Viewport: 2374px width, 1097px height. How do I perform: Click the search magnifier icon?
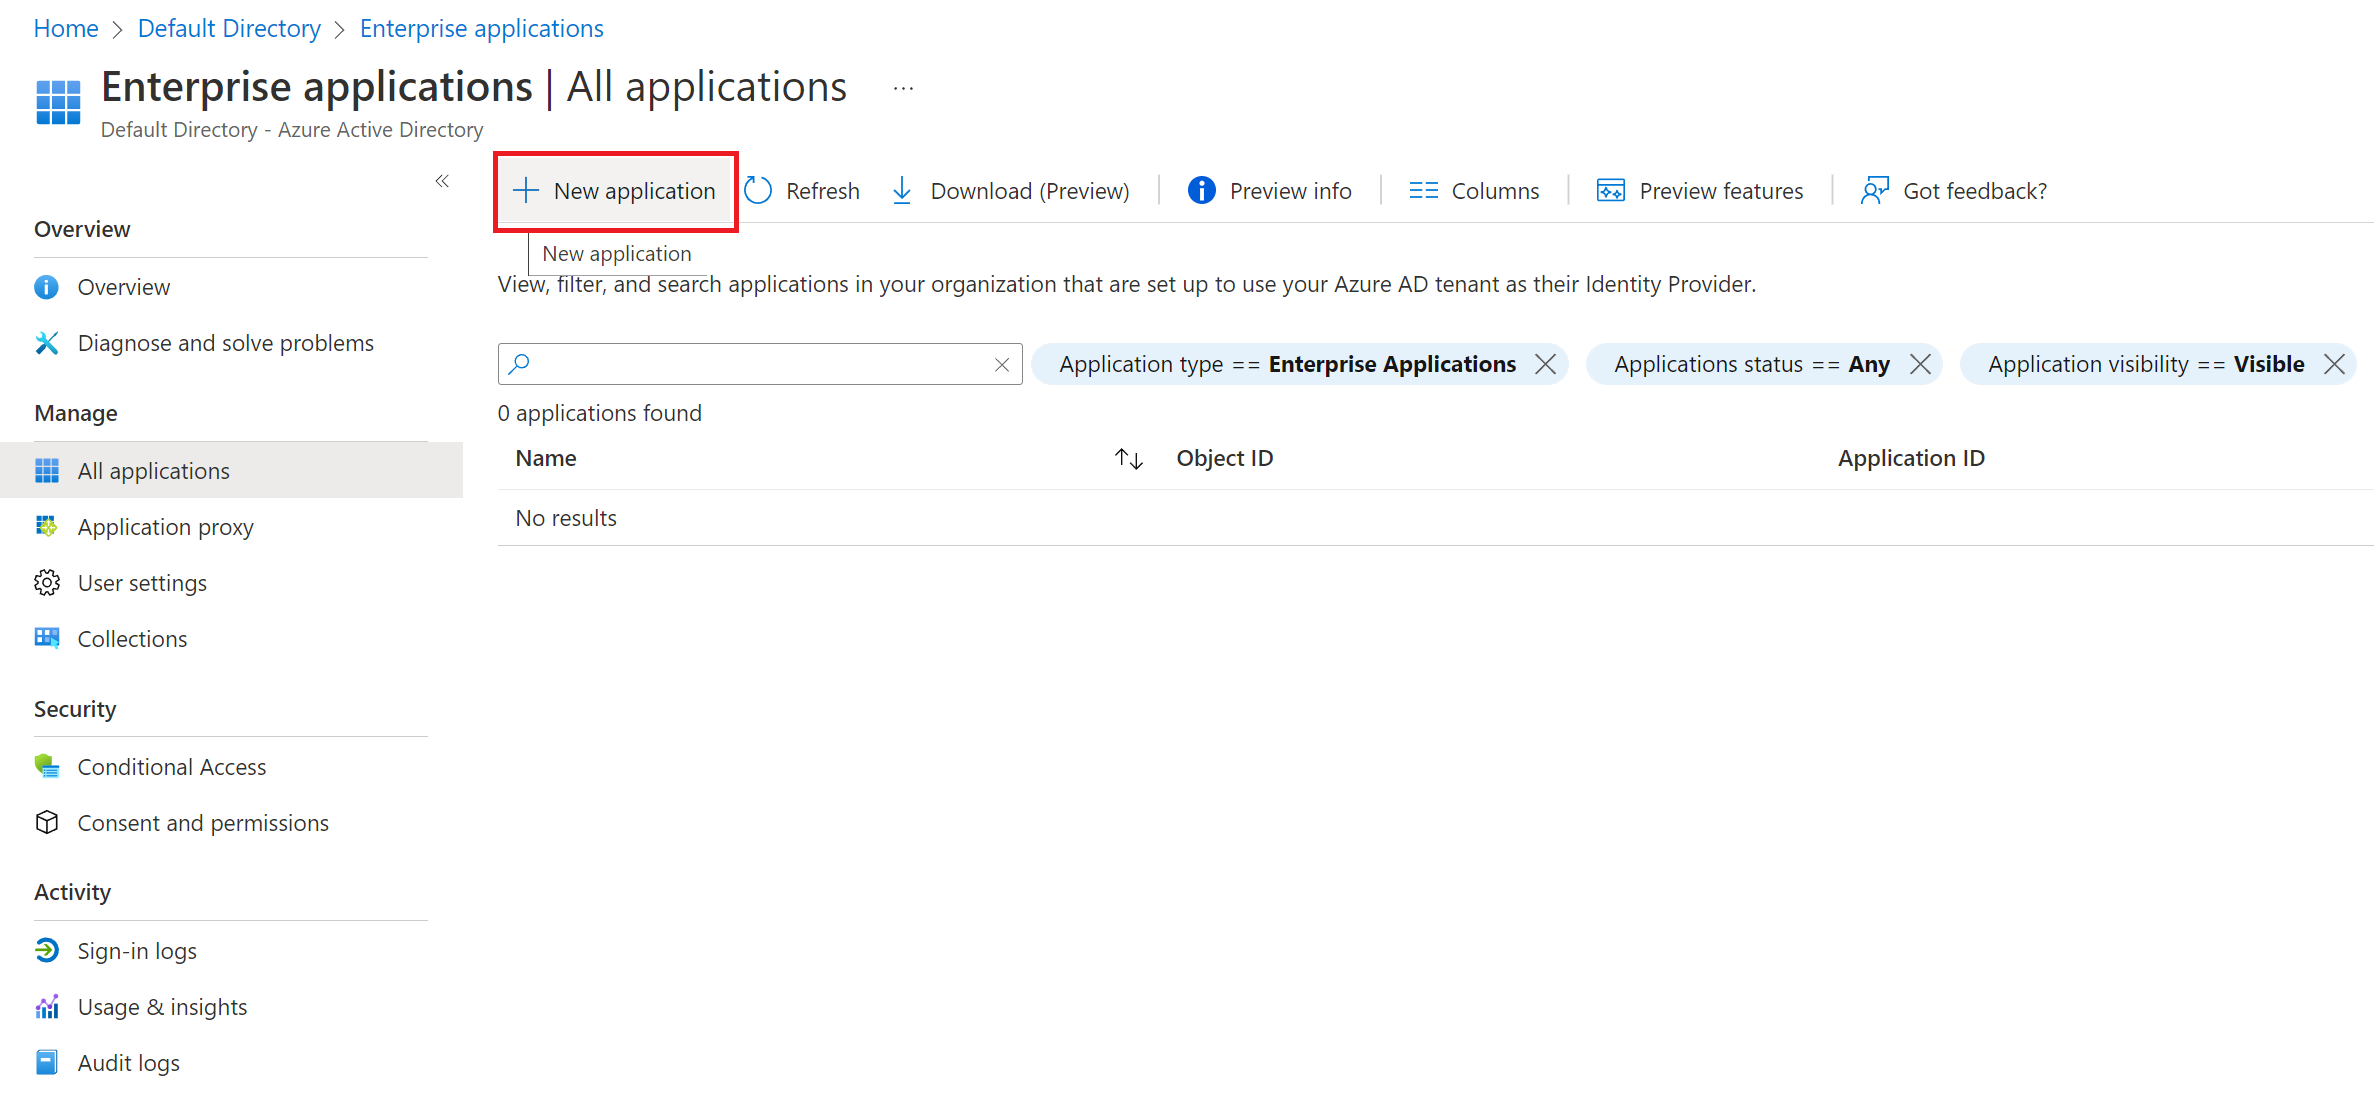(x=519, y=364)
